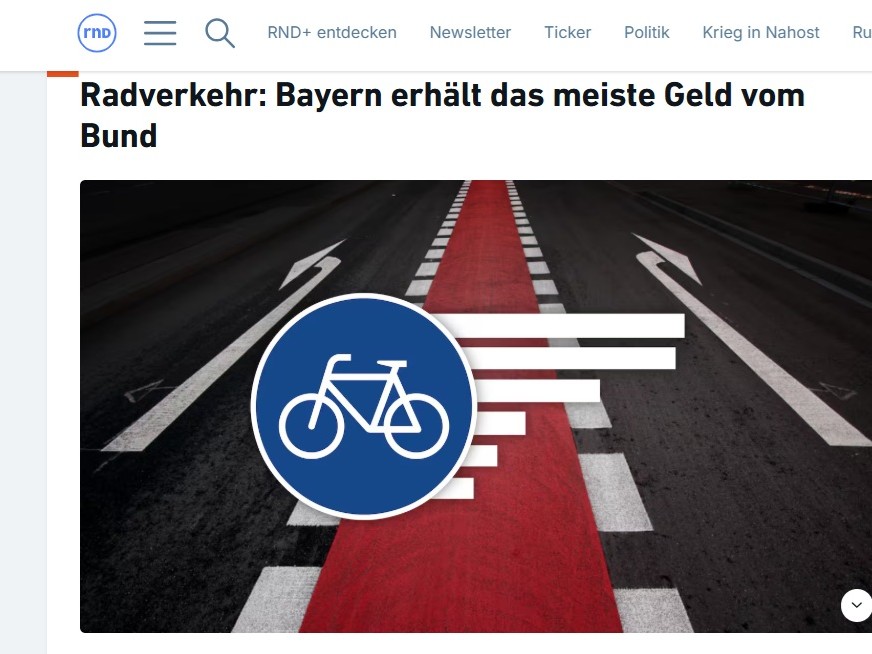The width and height of the screenshot is (872, 654).
Task: Open Krieg in Nahost topic
Action: (761, 32)
